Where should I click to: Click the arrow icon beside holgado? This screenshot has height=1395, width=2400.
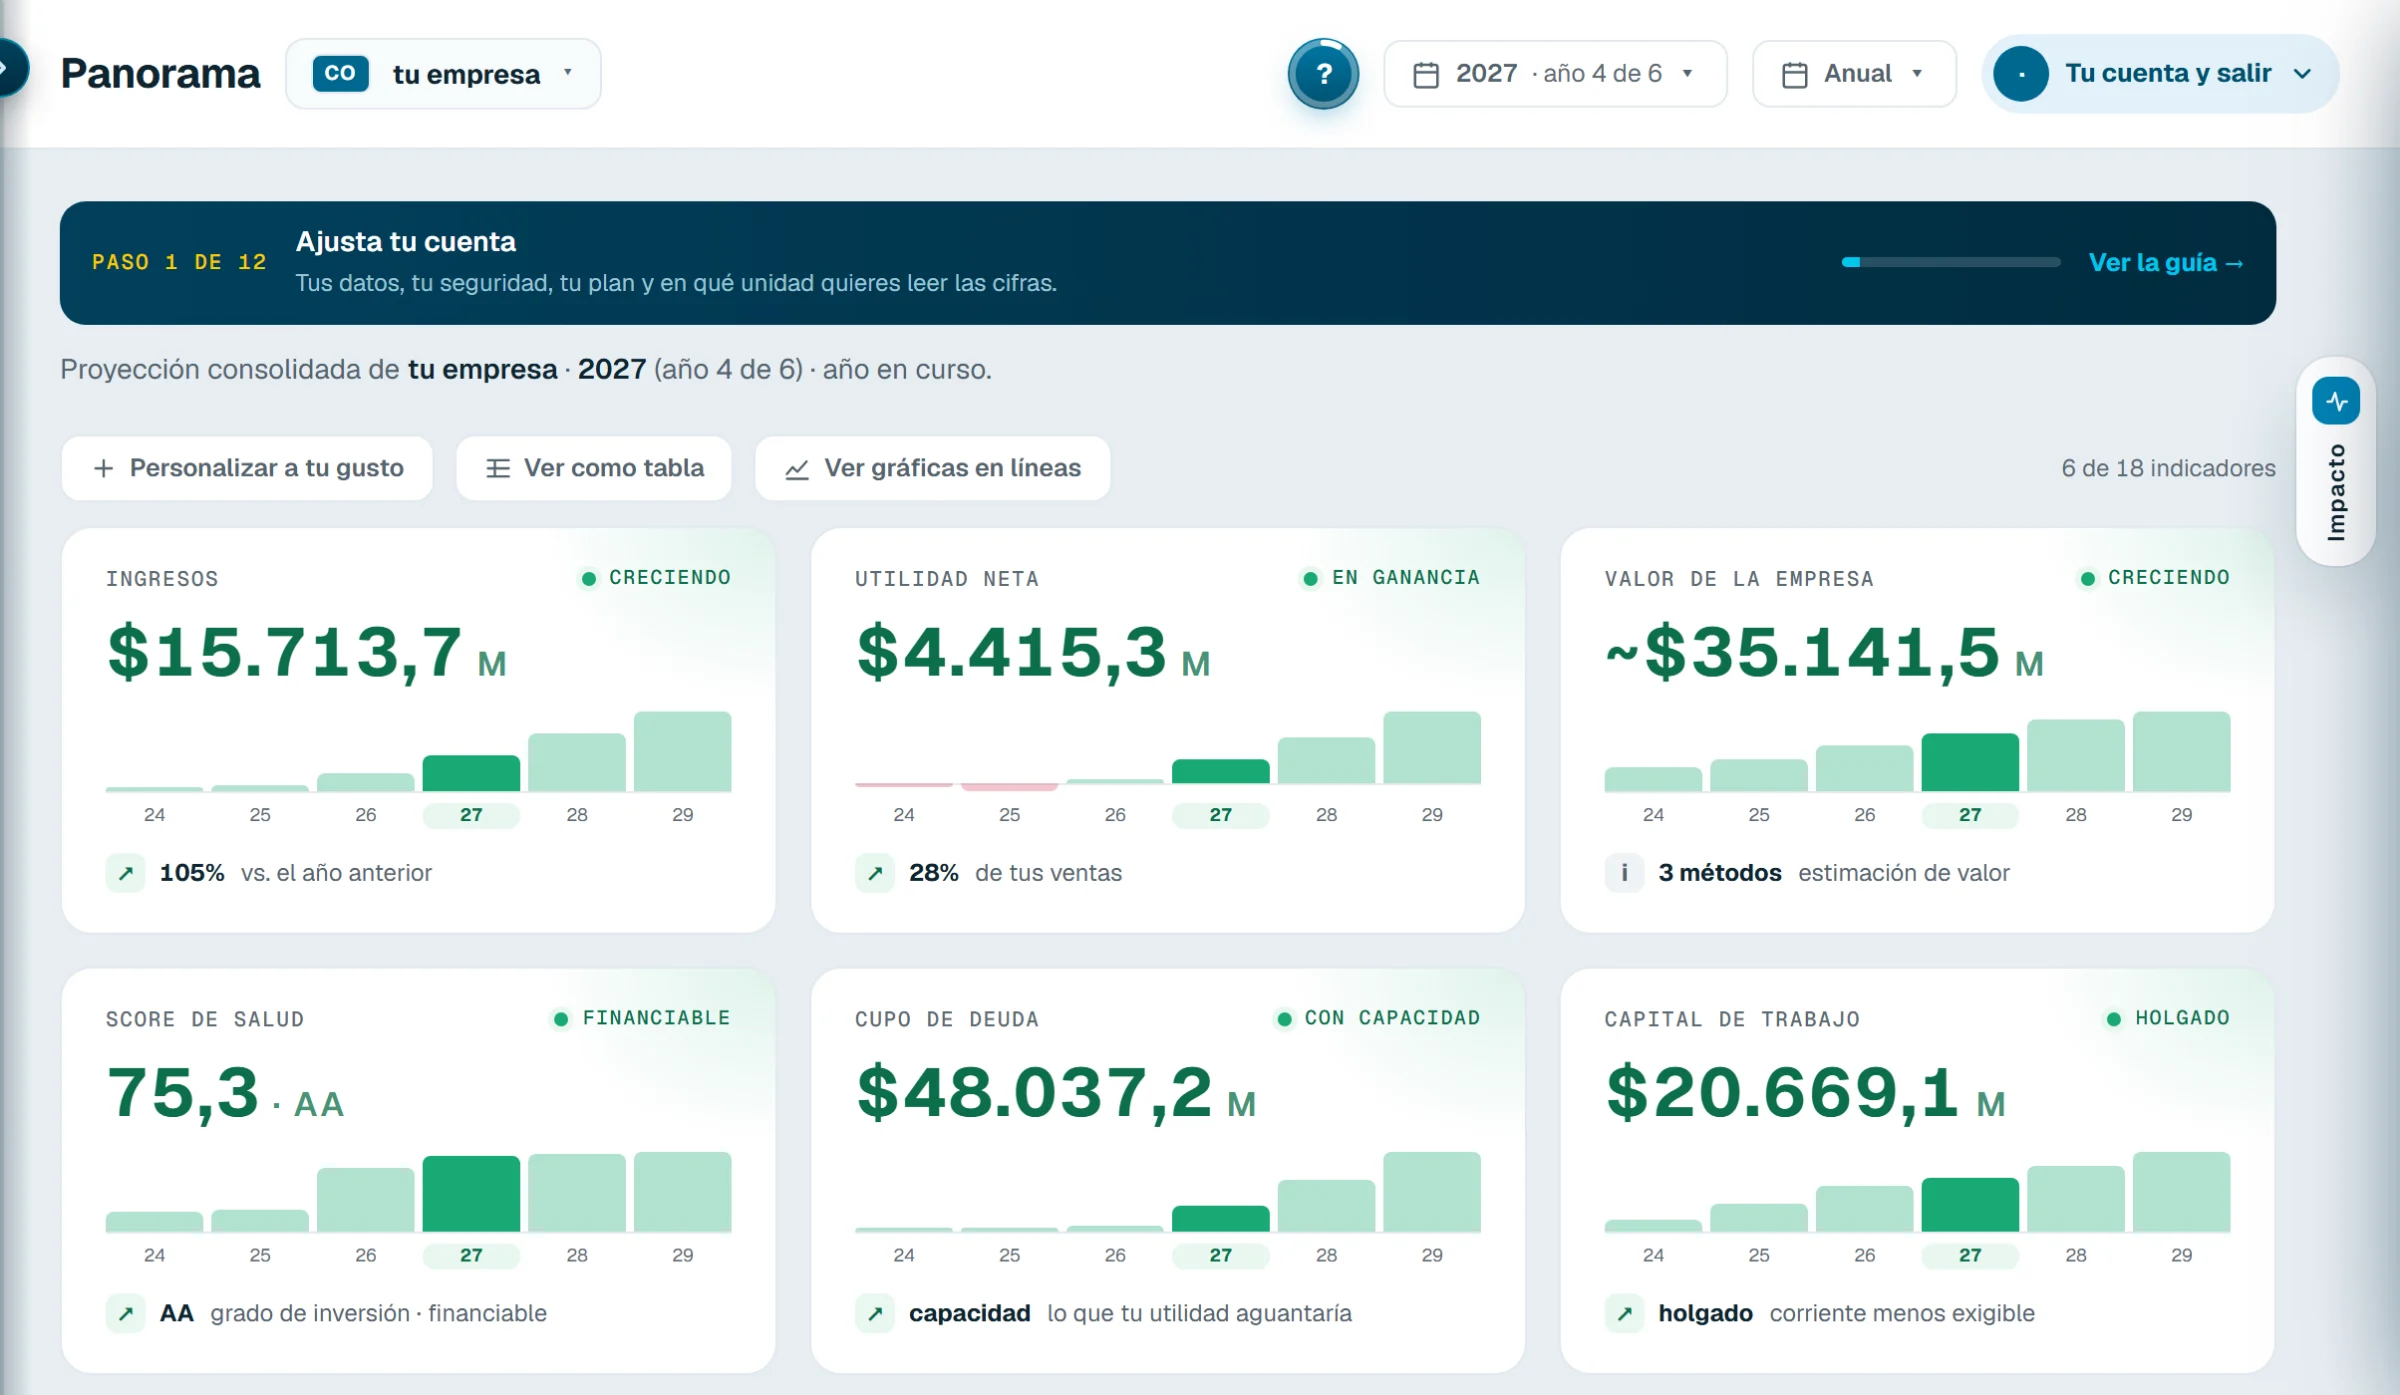tap(1624, 1313)
